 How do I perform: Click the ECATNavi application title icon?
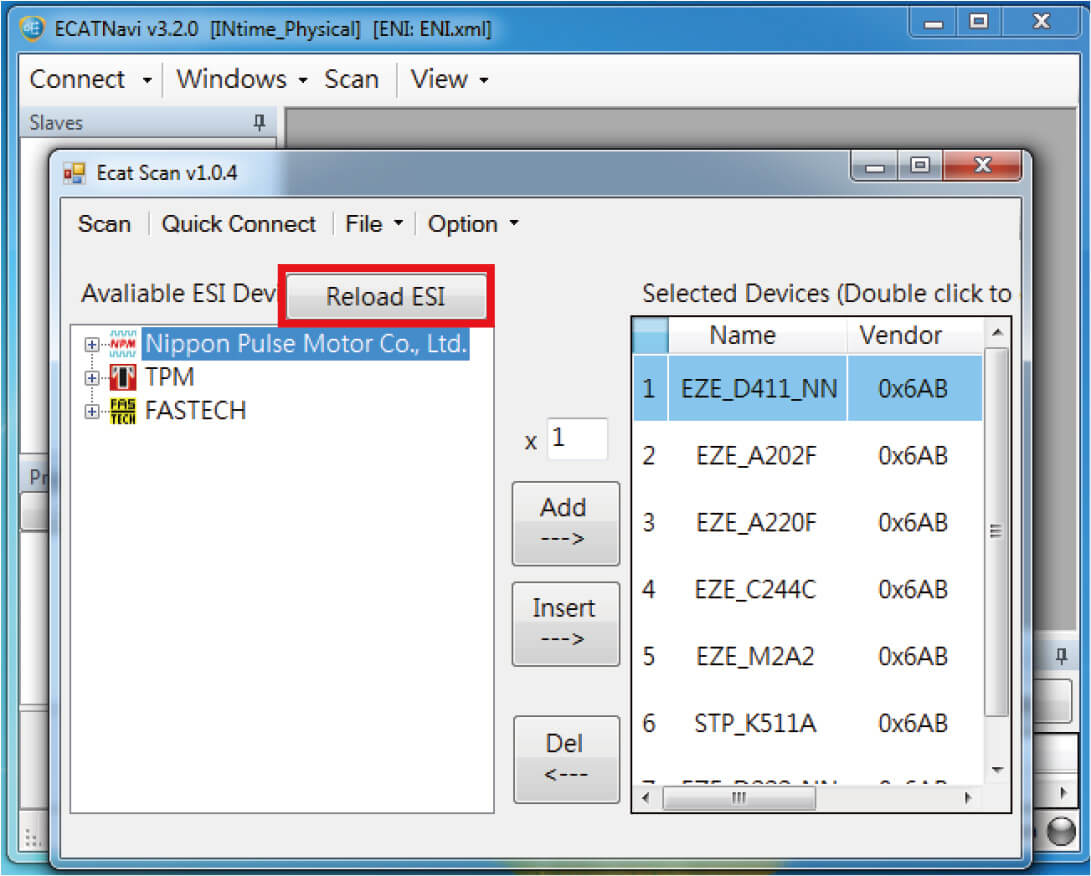point(32,29)
